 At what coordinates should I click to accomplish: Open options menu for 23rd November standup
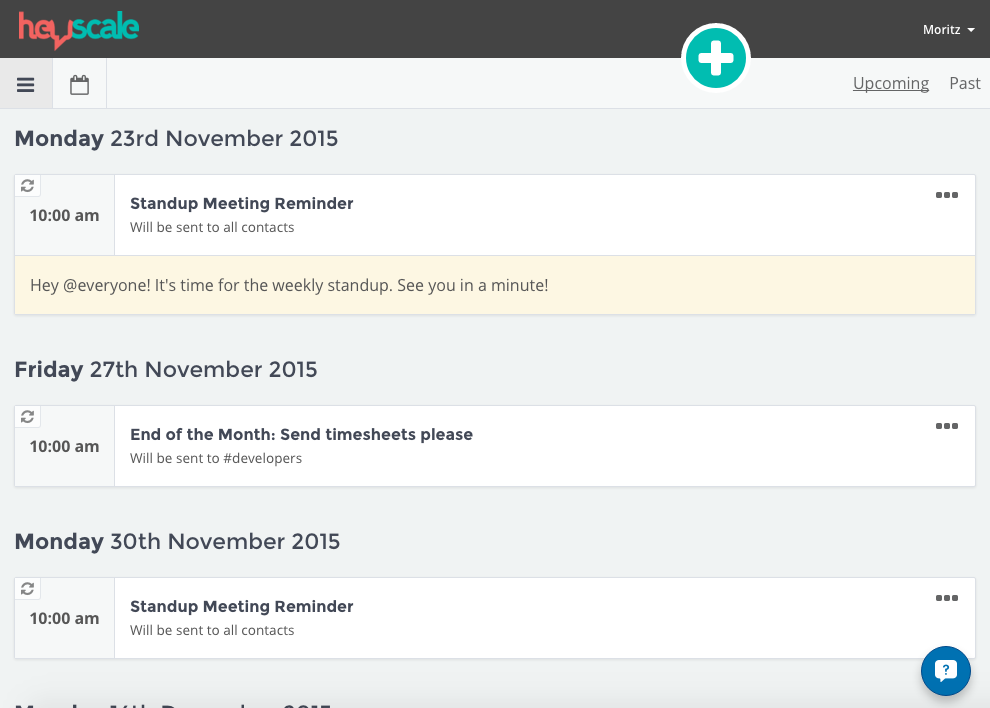946,195
